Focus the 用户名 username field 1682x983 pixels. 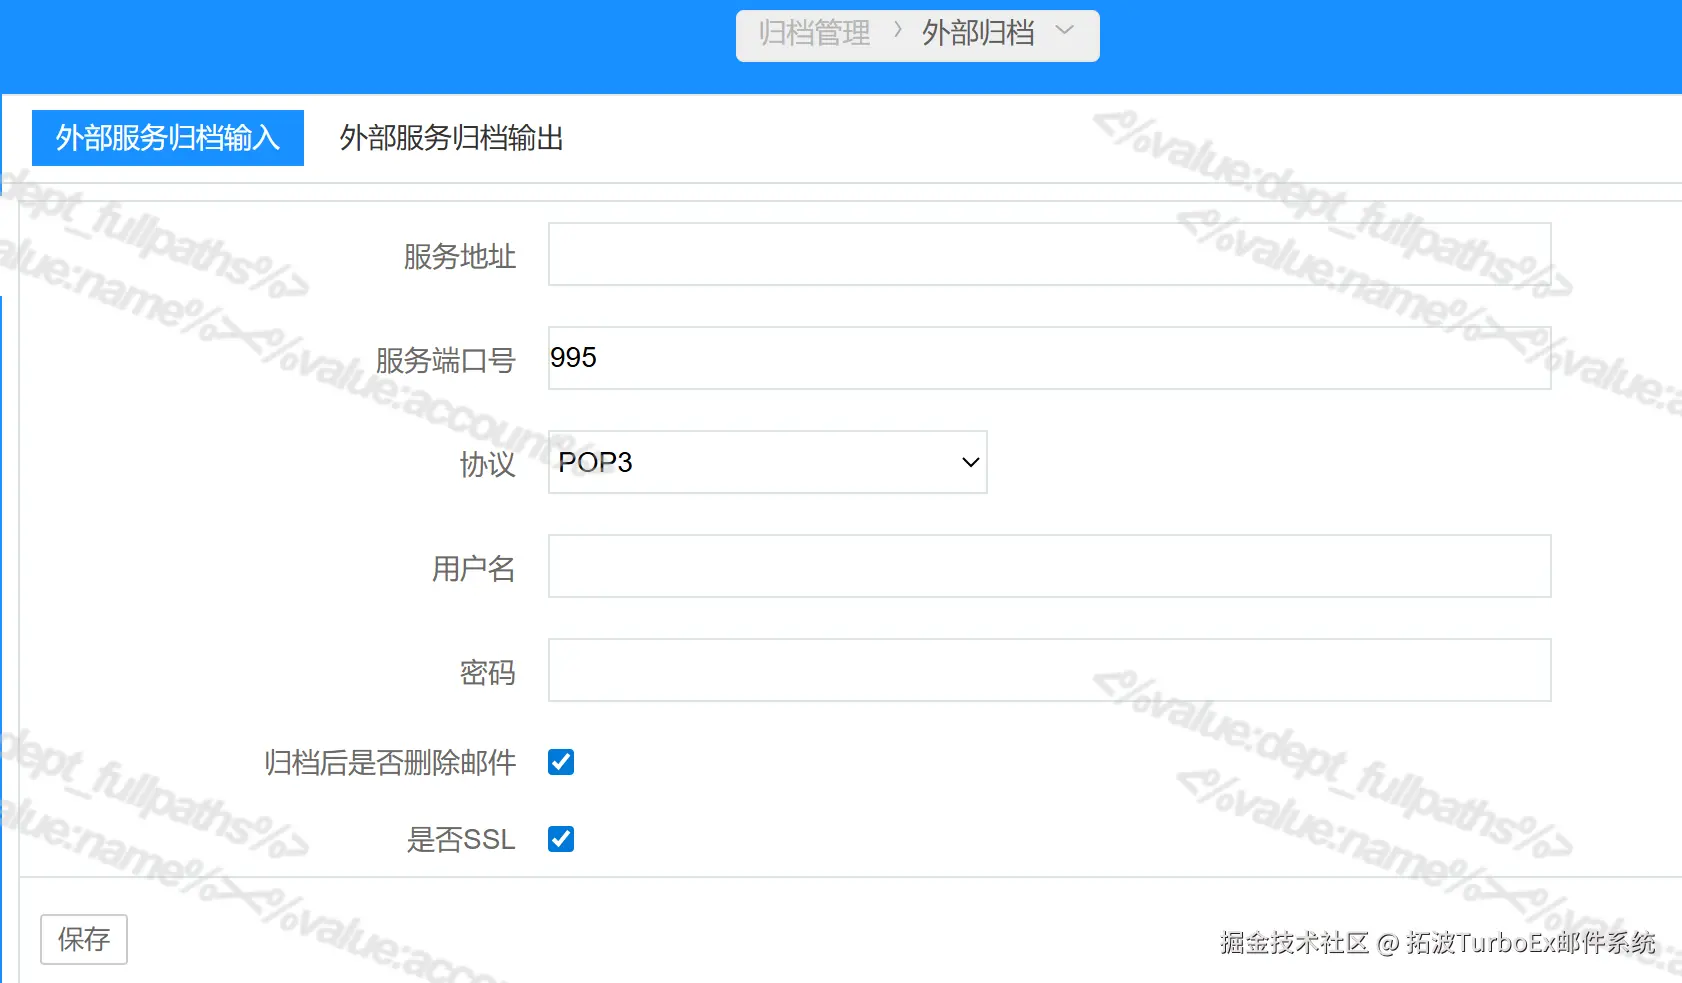(1048, 565)
